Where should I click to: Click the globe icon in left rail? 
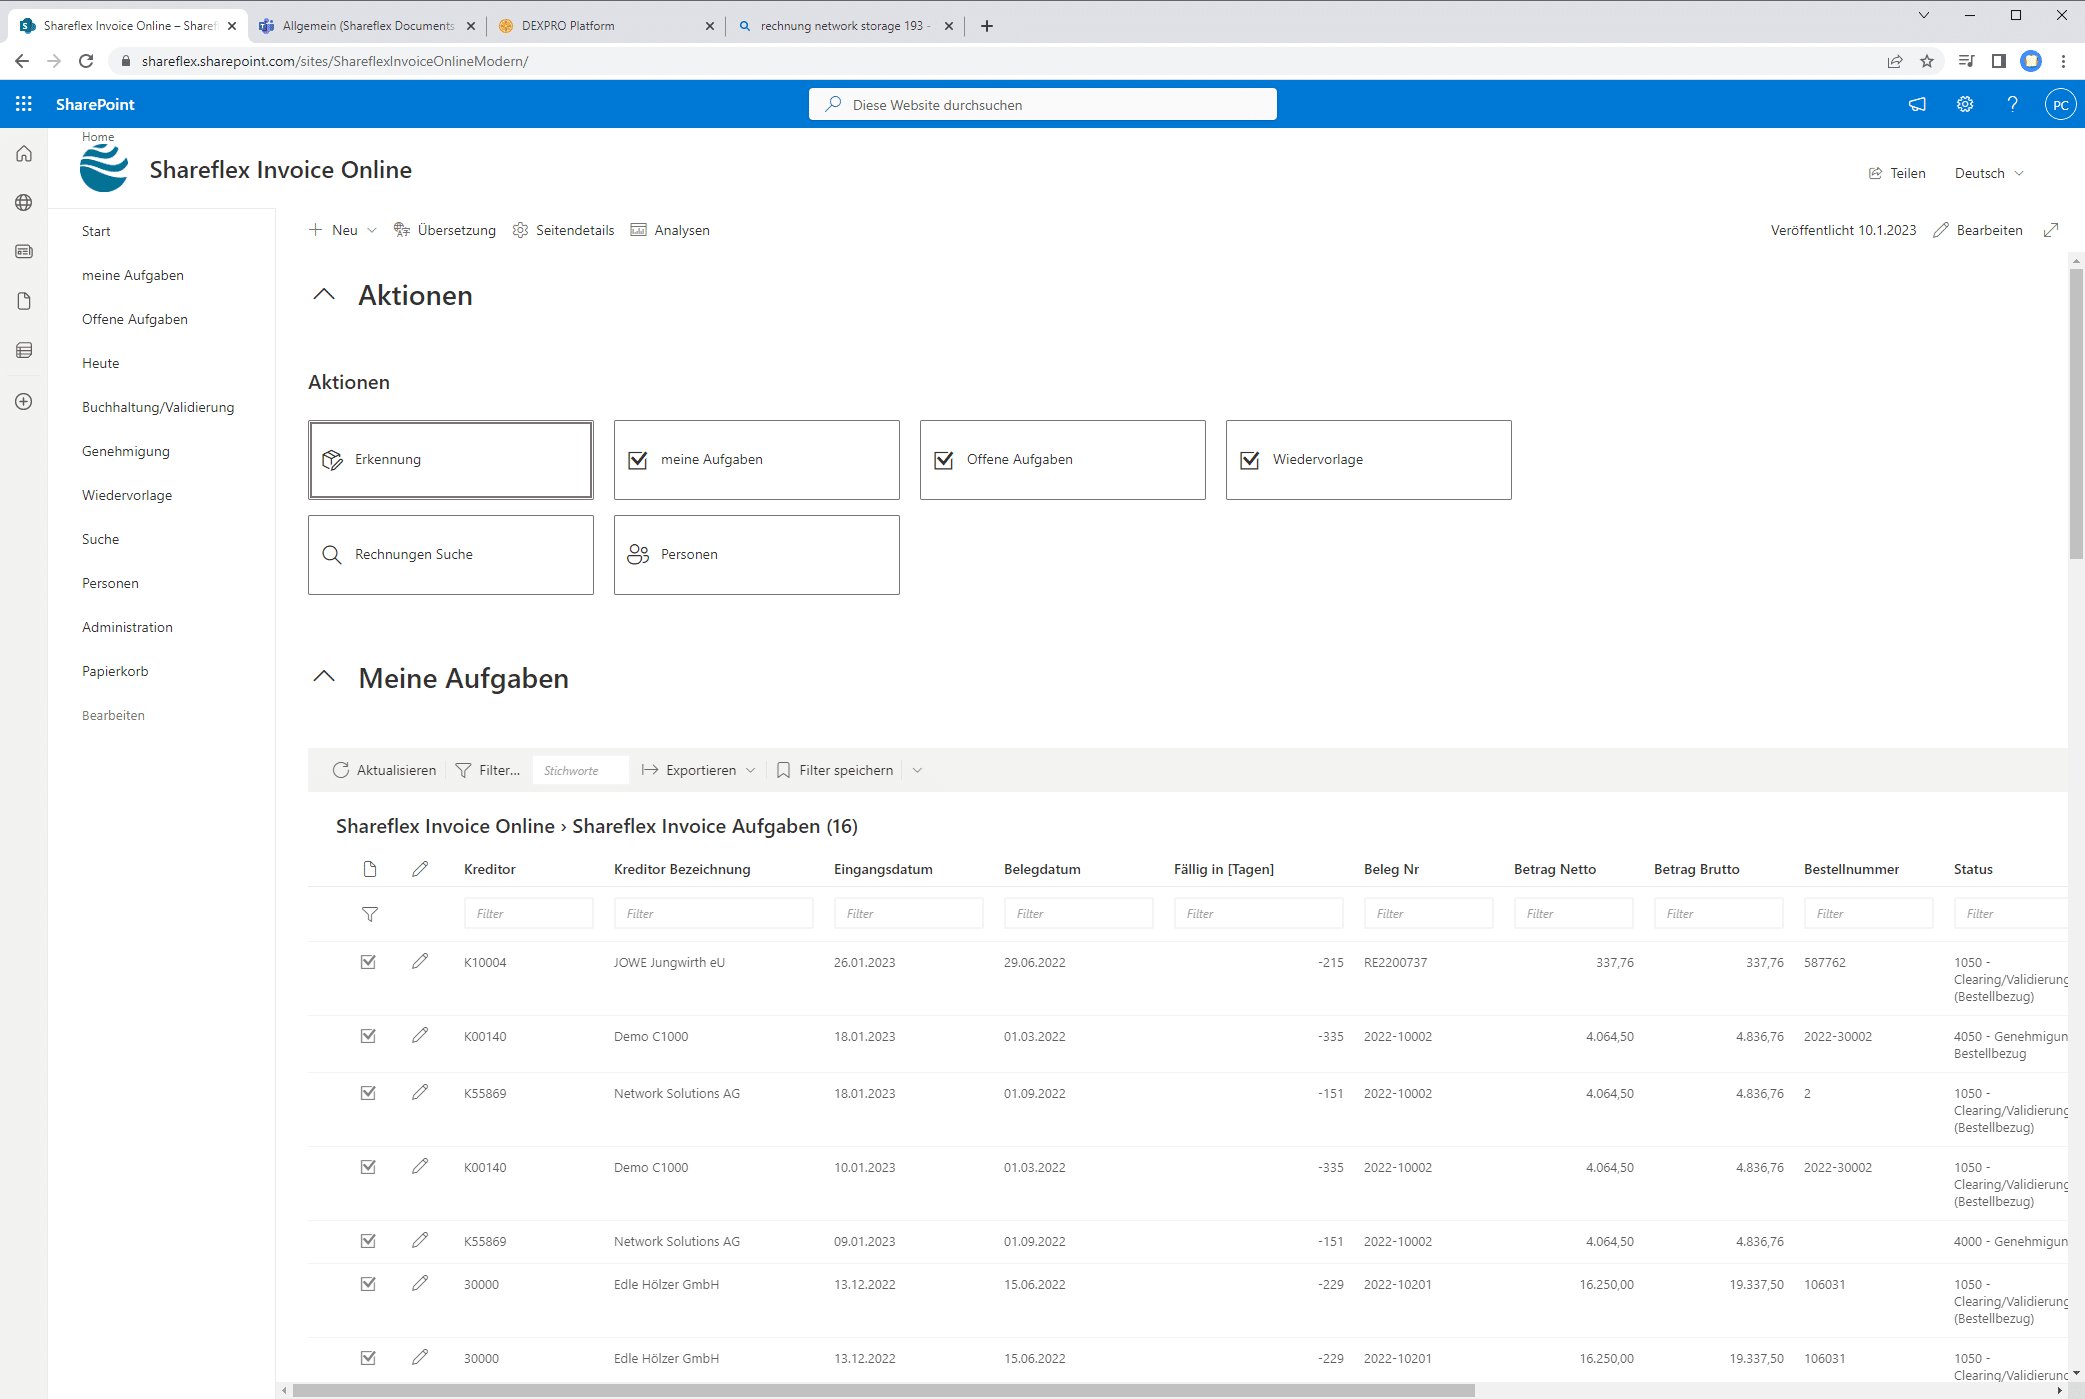[x=24, y=202]
